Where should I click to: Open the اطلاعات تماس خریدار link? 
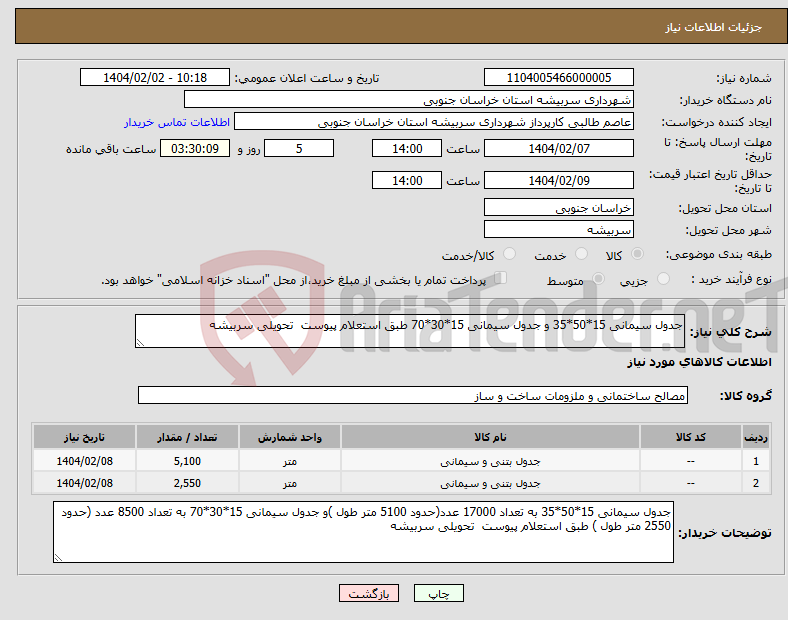(177, 122)
